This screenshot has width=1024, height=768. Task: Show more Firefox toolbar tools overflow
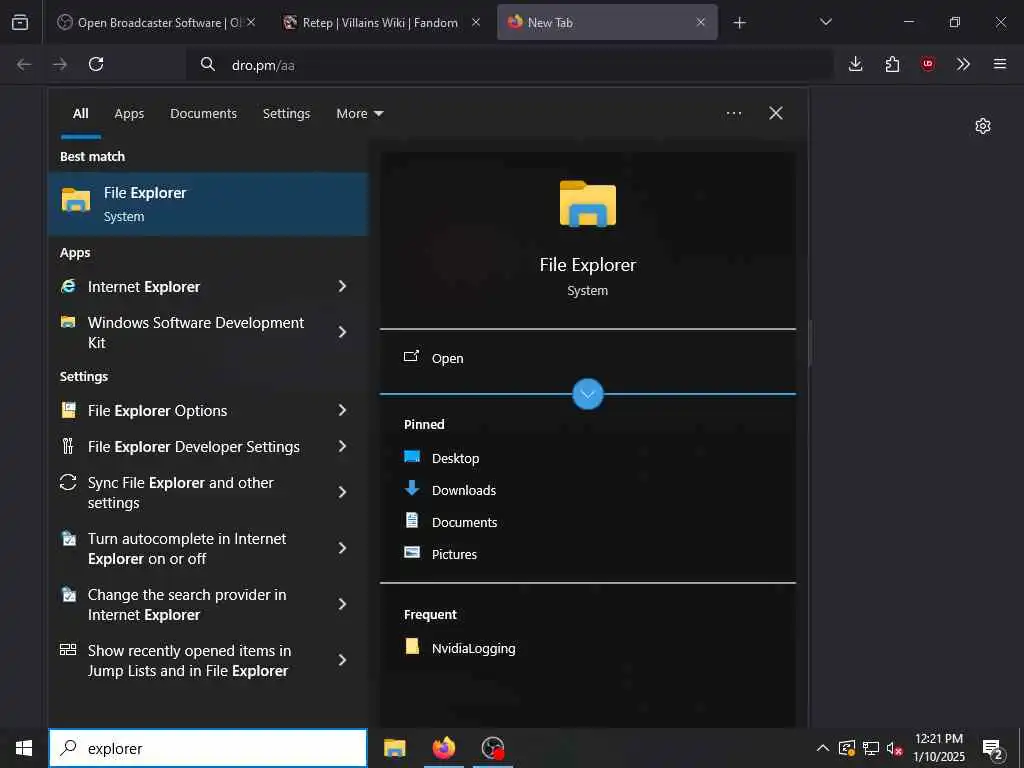coord(963,64)
